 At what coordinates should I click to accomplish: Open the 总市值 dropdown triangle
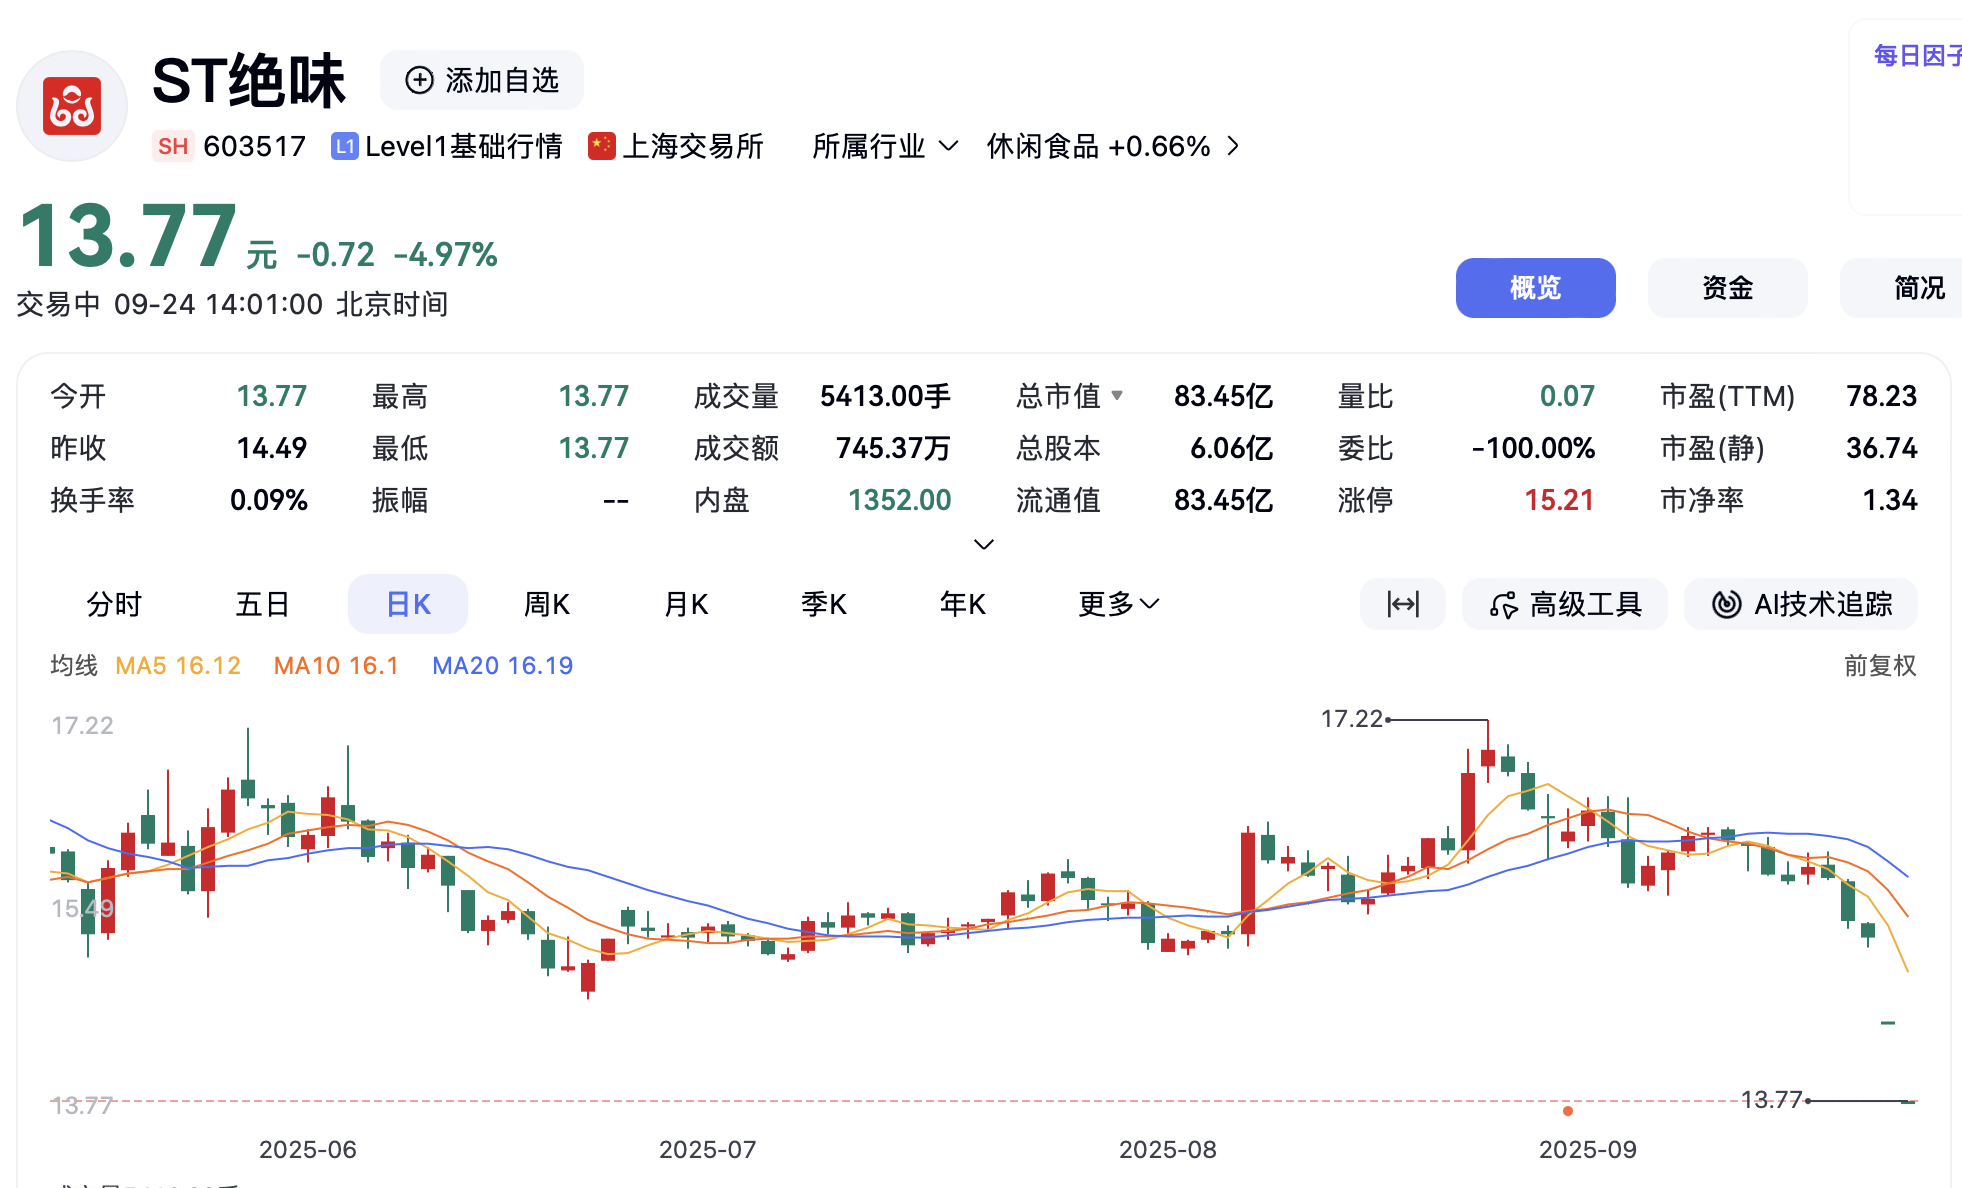click(x=1117, y=396)
